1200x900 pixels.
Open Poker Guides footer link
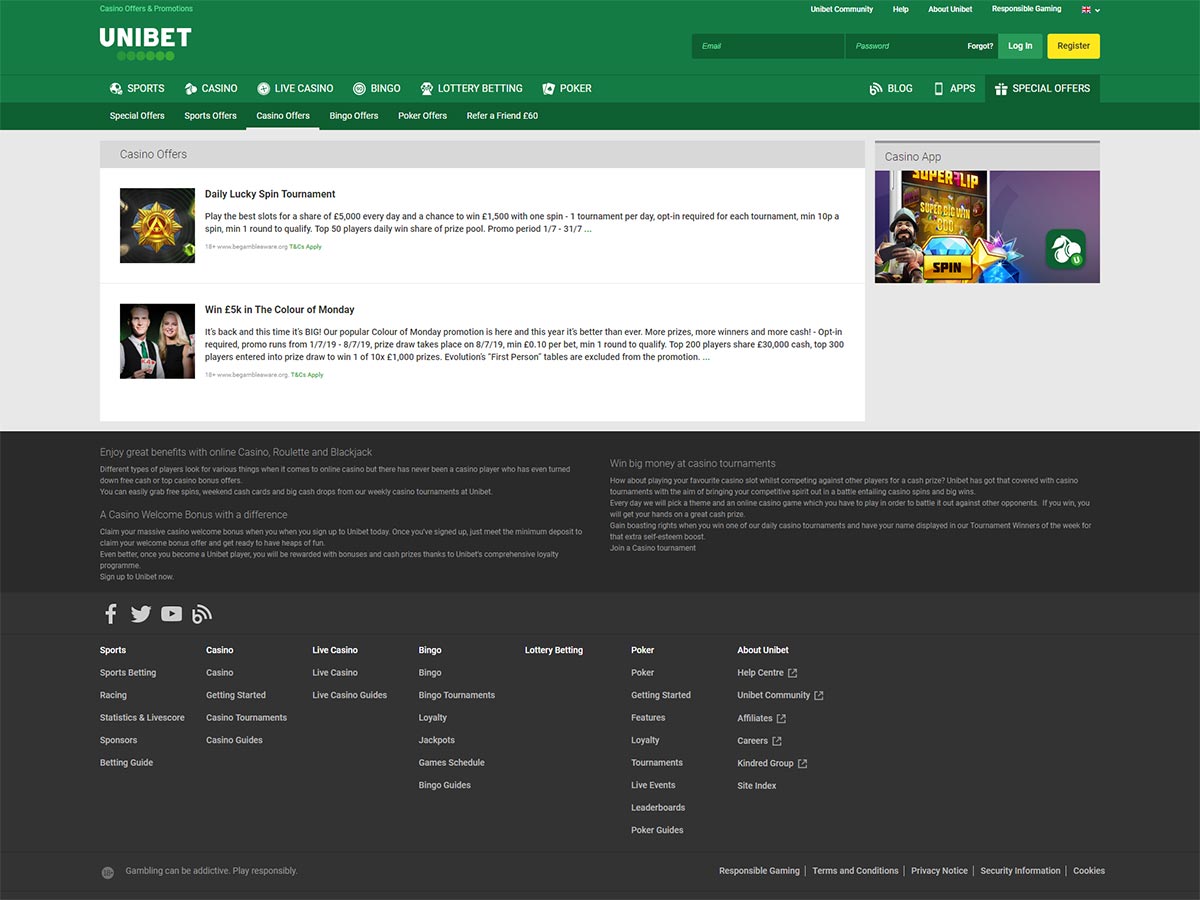[x=657, y=830]
